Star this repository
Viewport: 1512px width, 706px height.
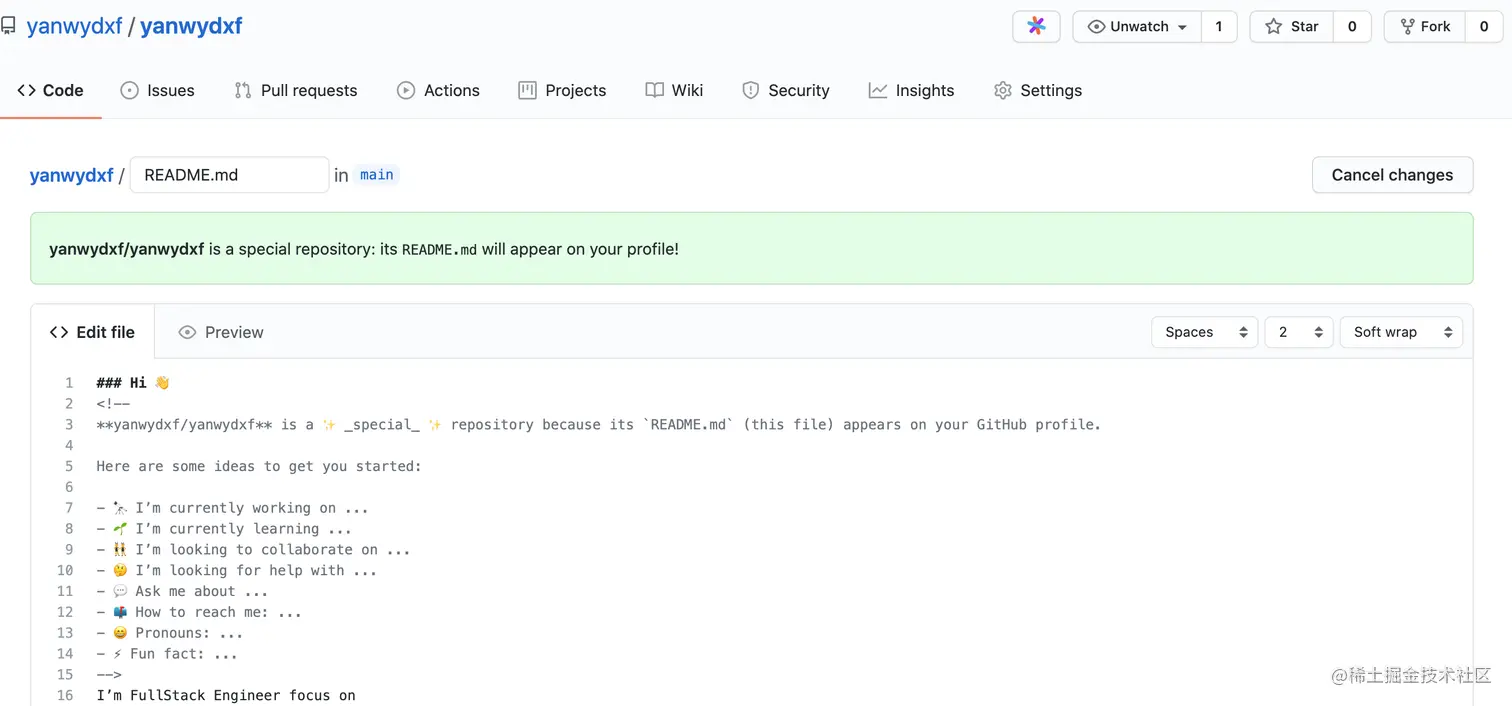1291,27
